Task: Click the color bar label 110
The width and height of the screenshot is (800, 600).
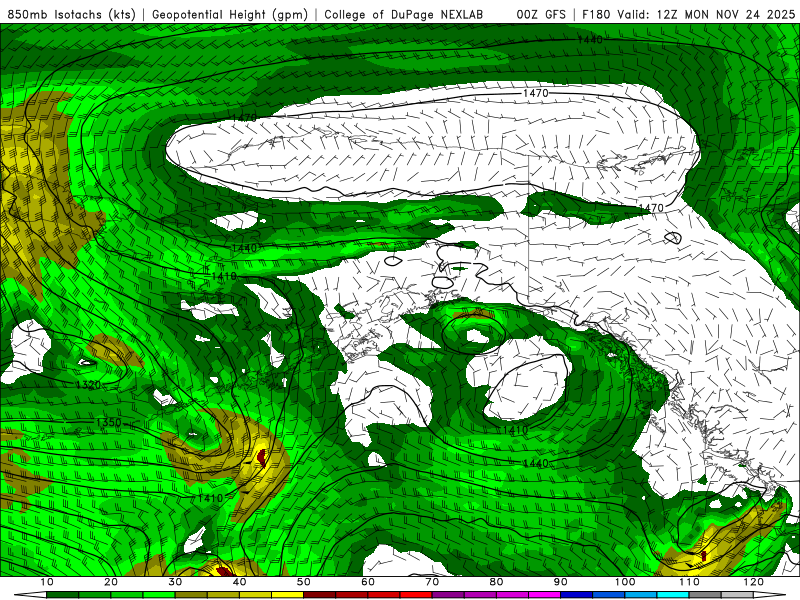Action: [689, 582]
